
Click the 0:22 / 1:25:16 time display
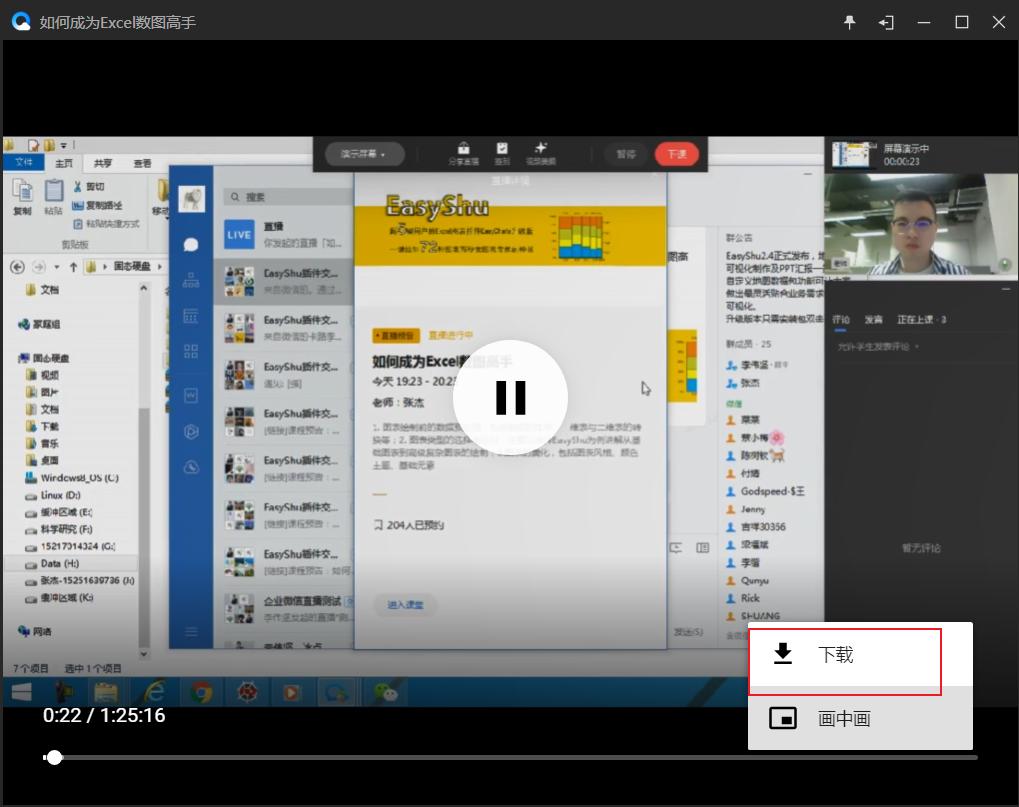104,715
